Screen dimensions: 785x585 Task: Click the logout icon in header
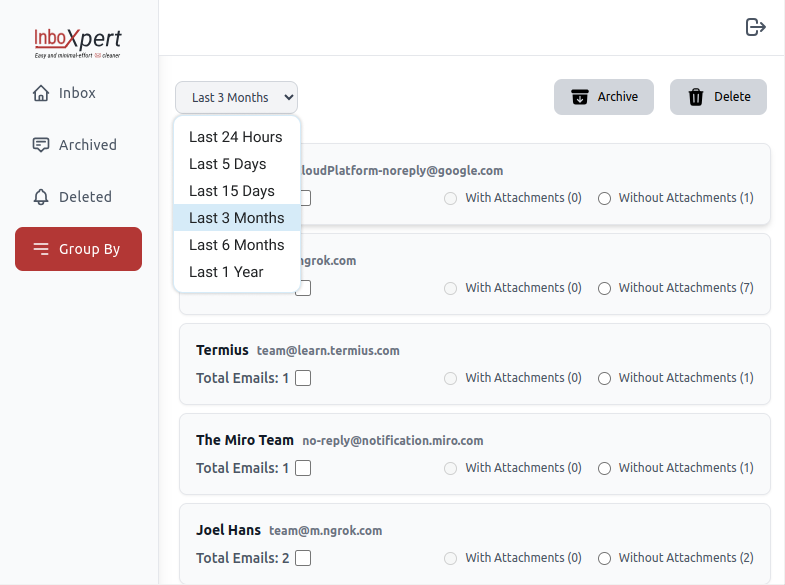pyautogui.click(x=756, y=27)
